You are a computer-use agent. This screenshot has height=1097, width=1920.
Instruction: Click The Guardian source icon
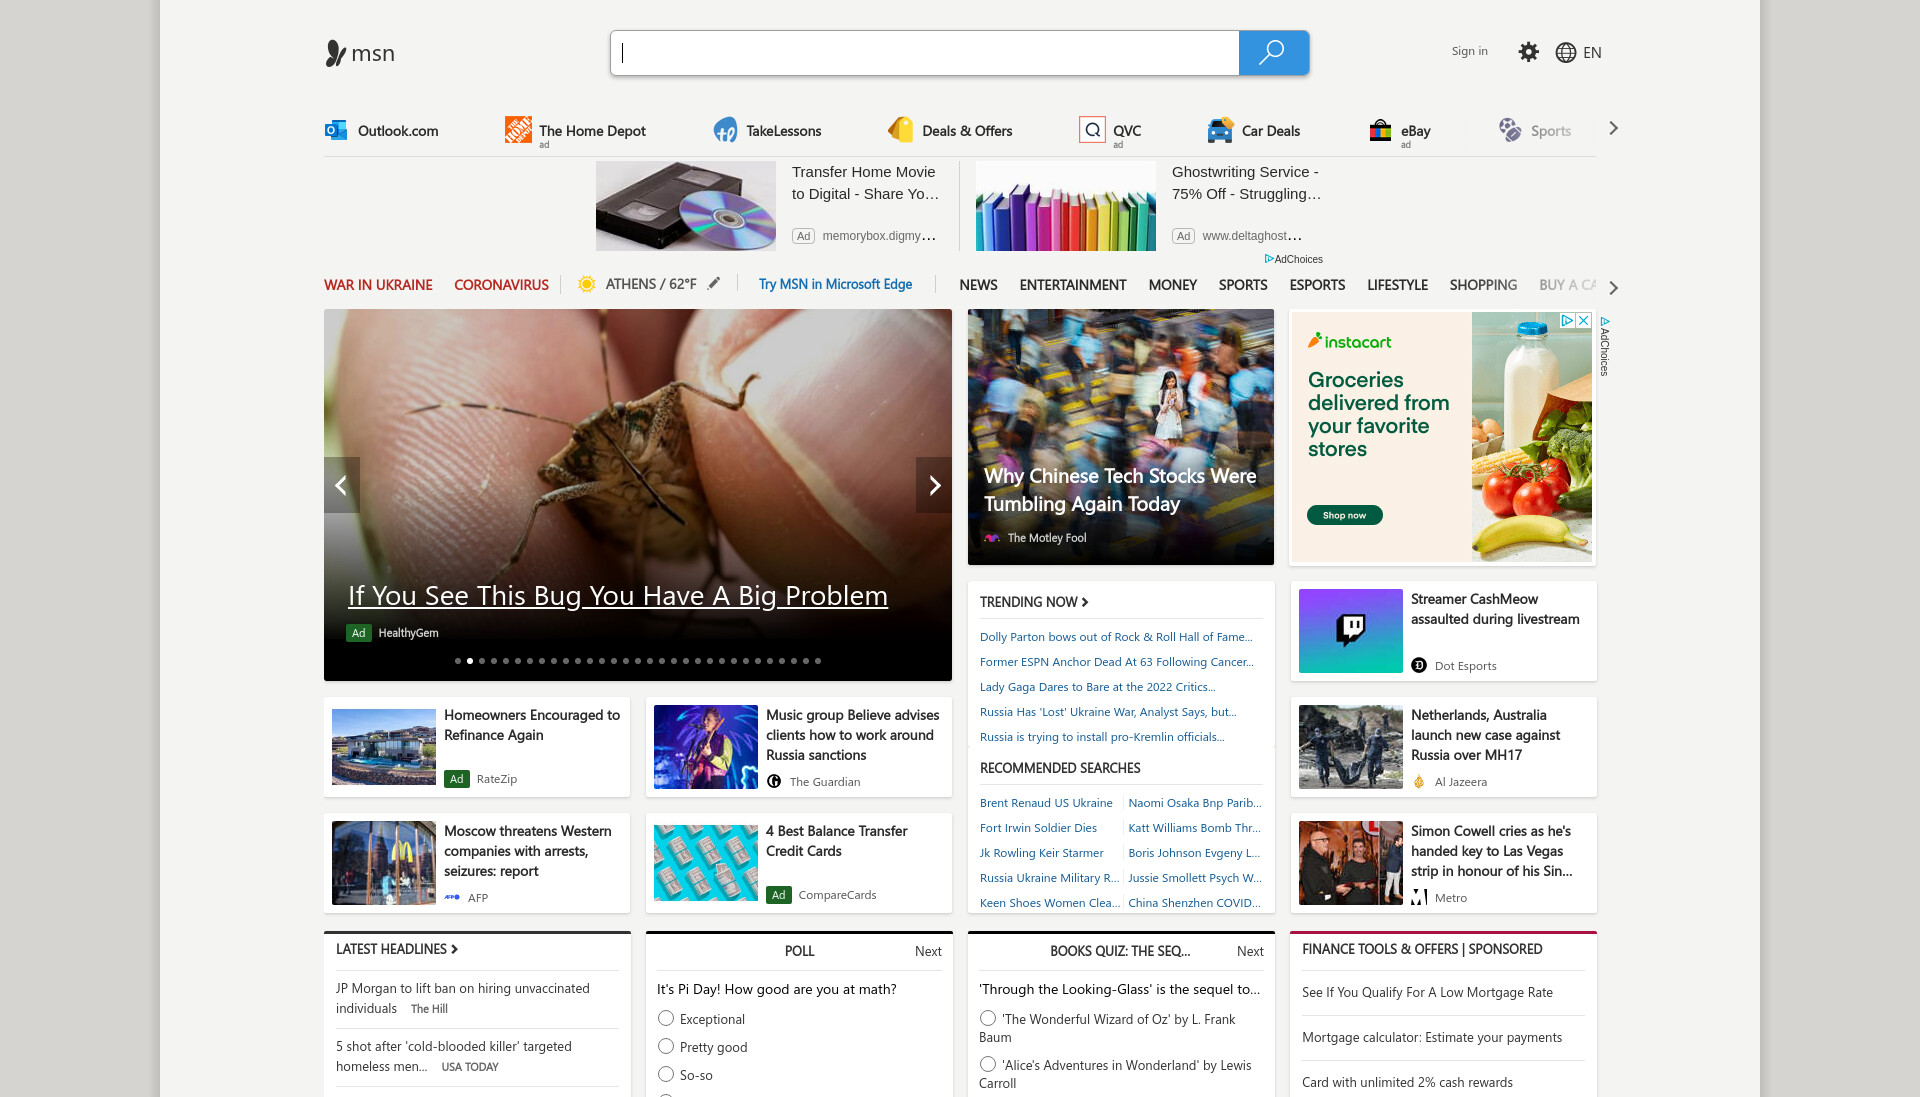click(774, 781)
